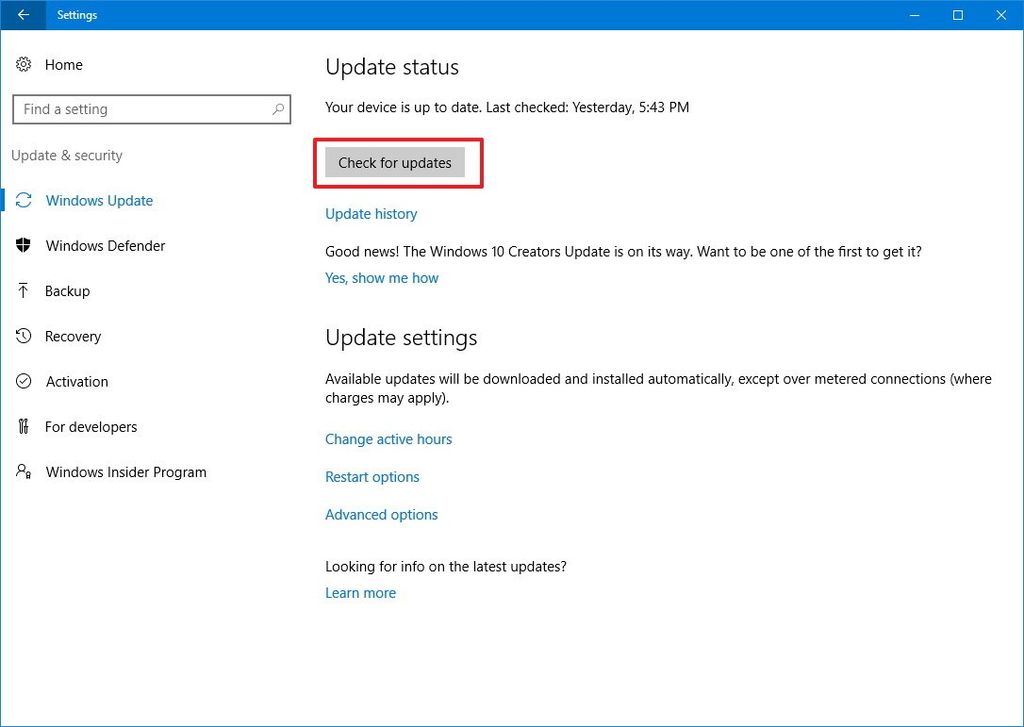Click the back arrow in the title bar
Viewport: 1024px width, 727px height.
(22, 15)
